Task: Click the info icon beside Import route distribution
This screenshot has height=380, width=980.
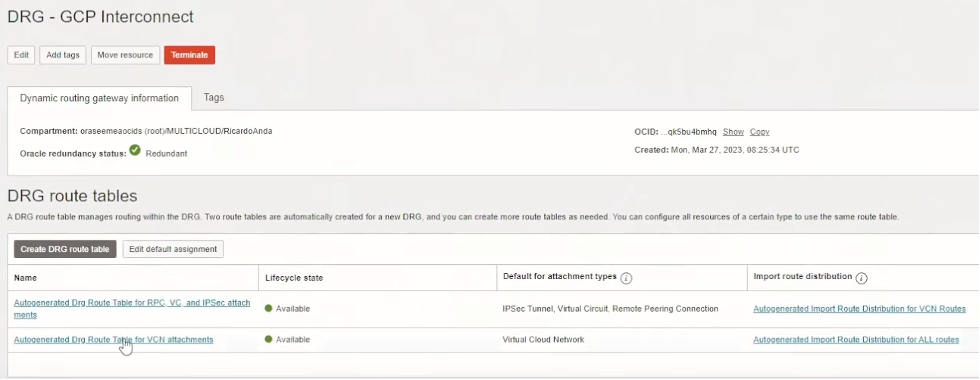Action: (x=861, y=278)
